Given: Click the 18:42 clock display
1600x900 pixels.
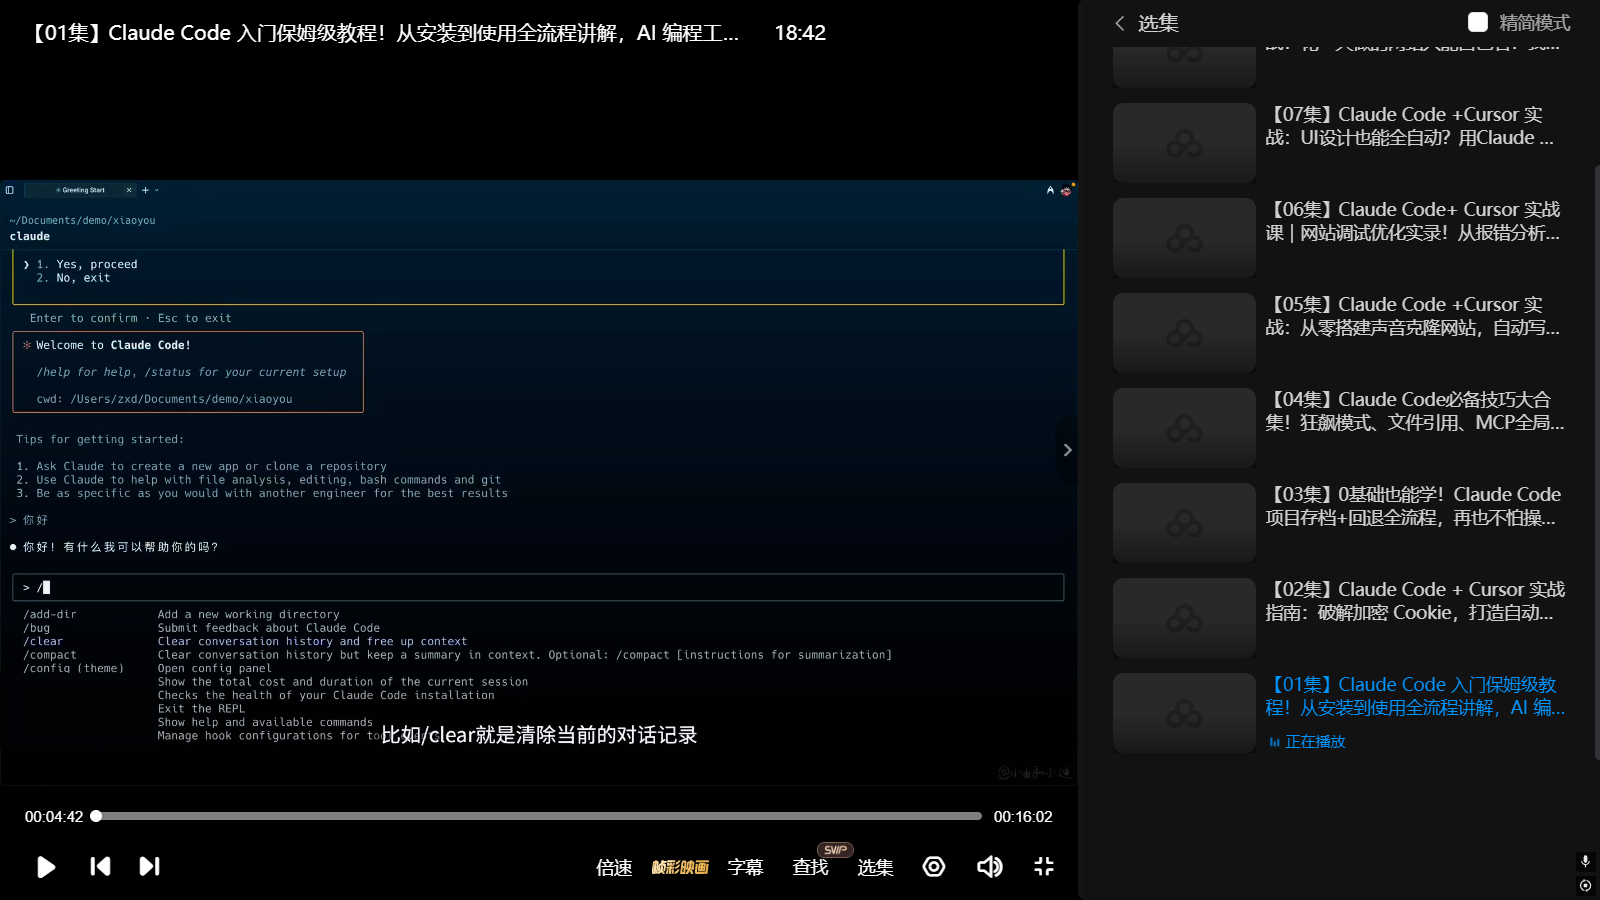Looking at the screenshot, I should (800, 33).
